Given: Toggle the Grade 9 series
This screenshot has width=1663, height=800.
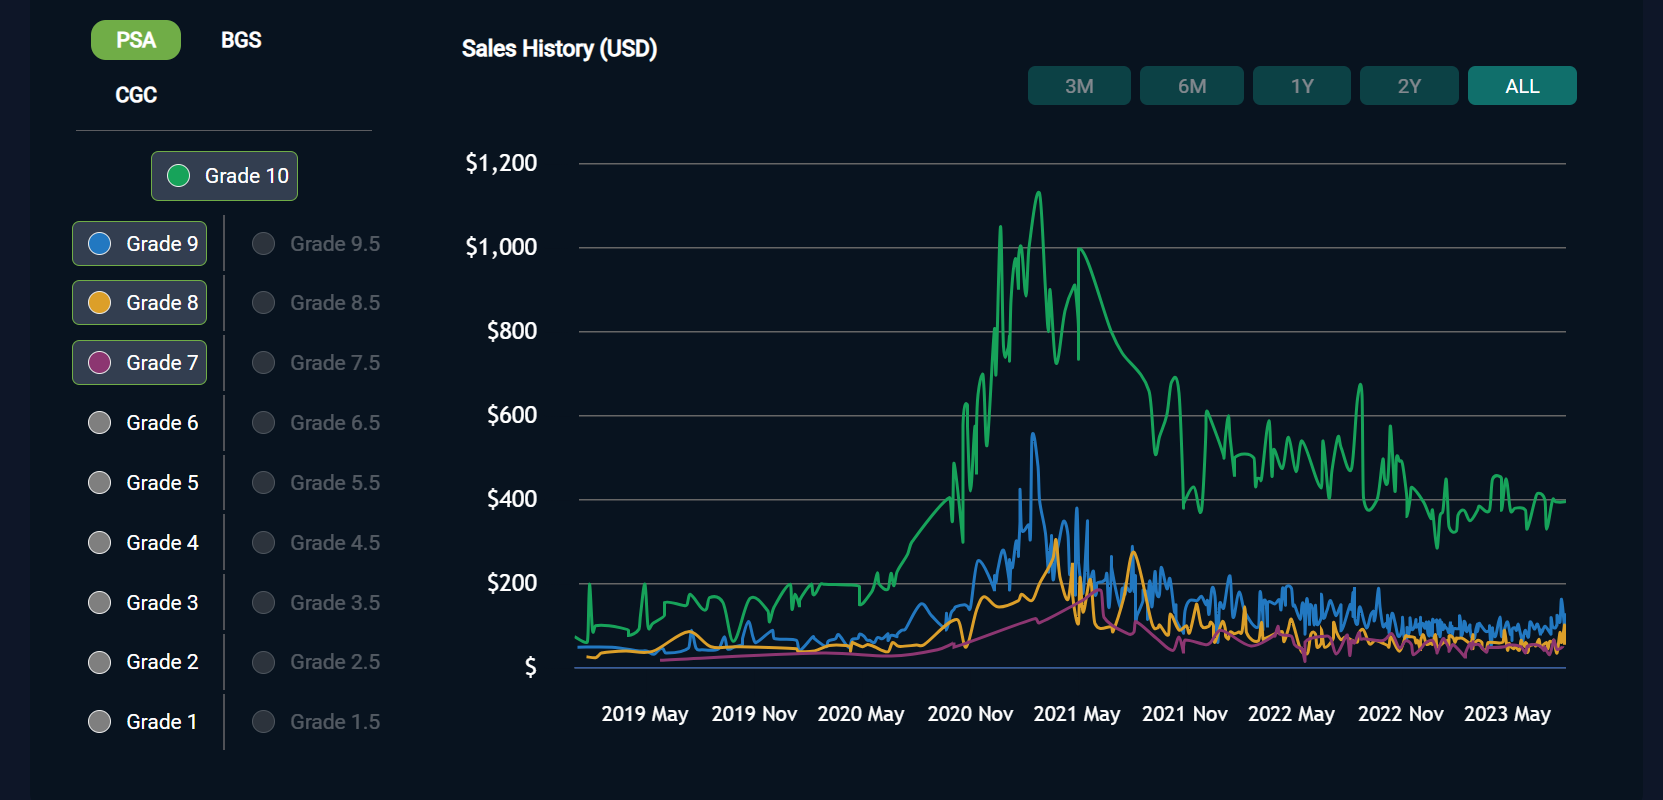Looking at the screenshot, I should [140, 244].
